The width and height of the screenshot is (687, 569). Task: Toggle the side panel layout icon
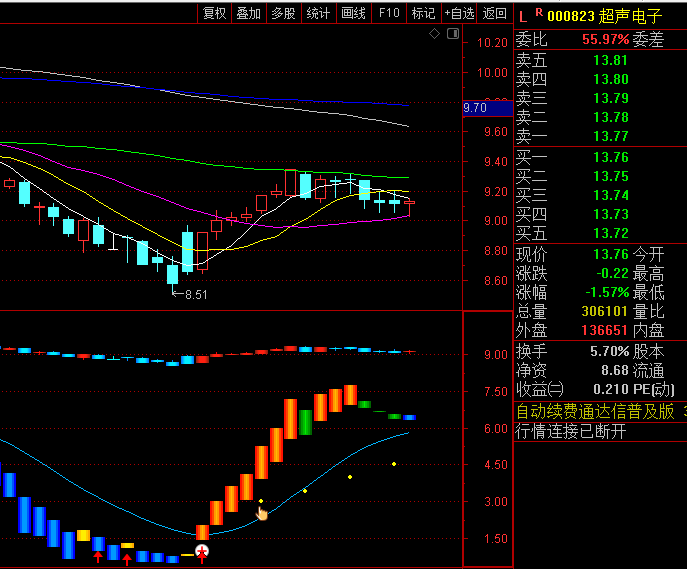[x=453, y=33]
